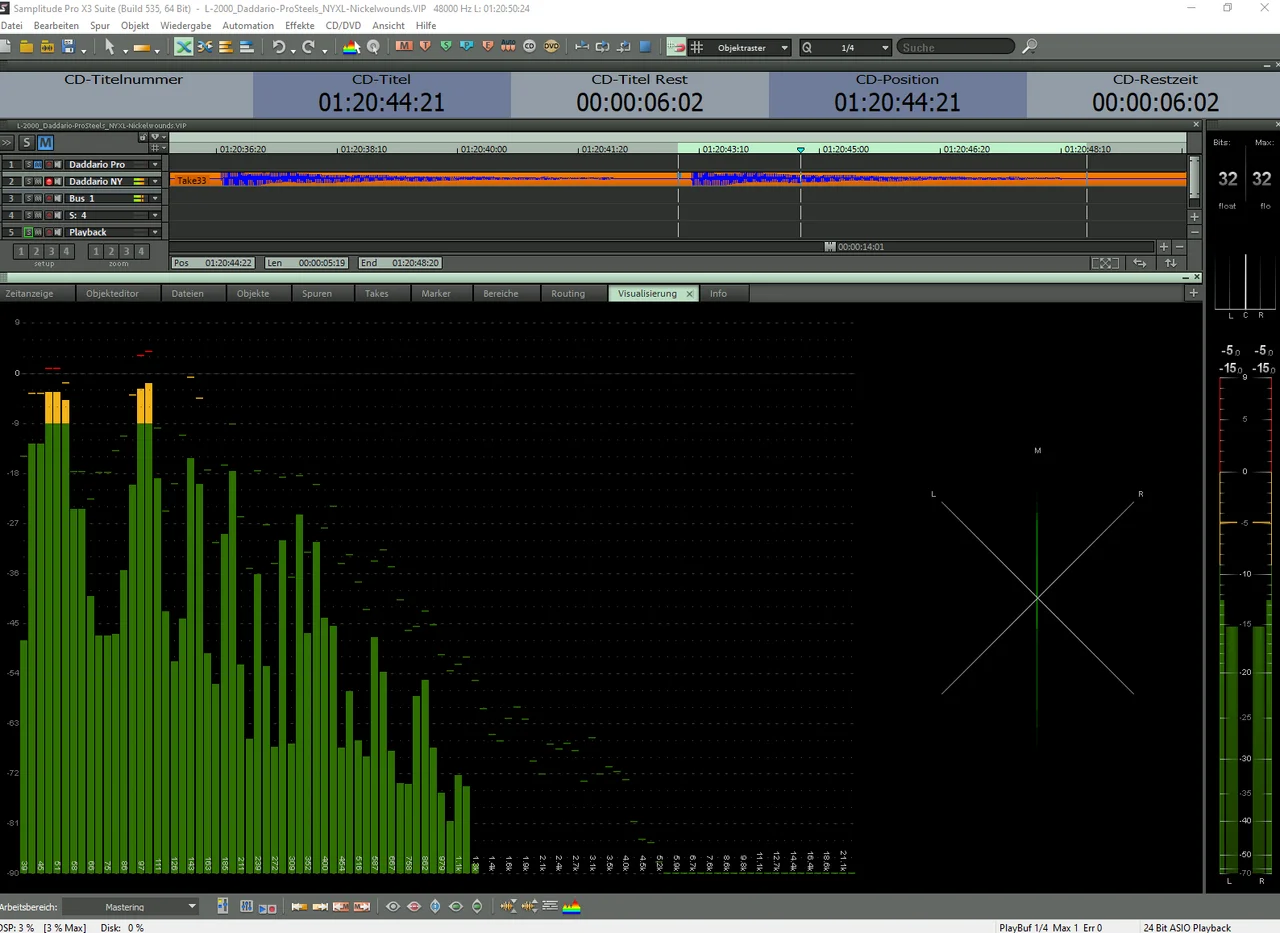1280x933 pixels.
Task: Open the Effekte menu
Action: 299,25
